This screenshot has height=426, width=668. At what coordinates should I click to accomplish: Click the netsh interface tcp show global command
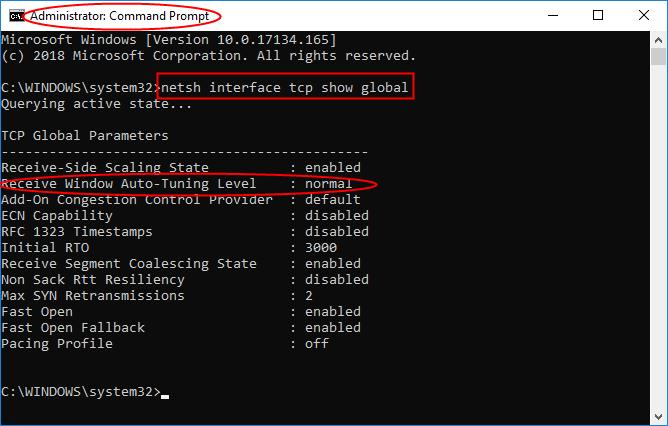287,87
